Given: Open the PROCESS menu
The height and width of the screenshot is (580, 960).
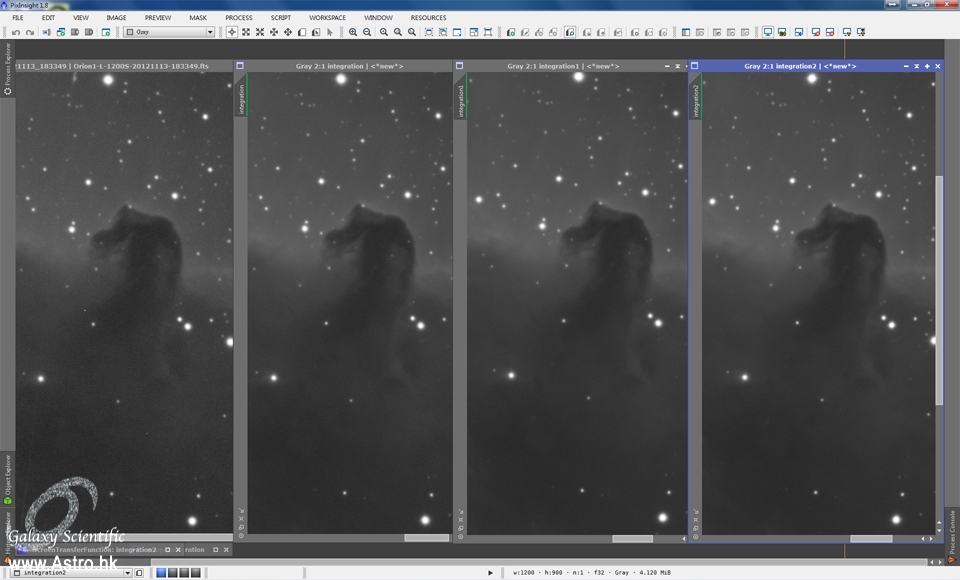Looking at the screenshot, I should (238, 18).
